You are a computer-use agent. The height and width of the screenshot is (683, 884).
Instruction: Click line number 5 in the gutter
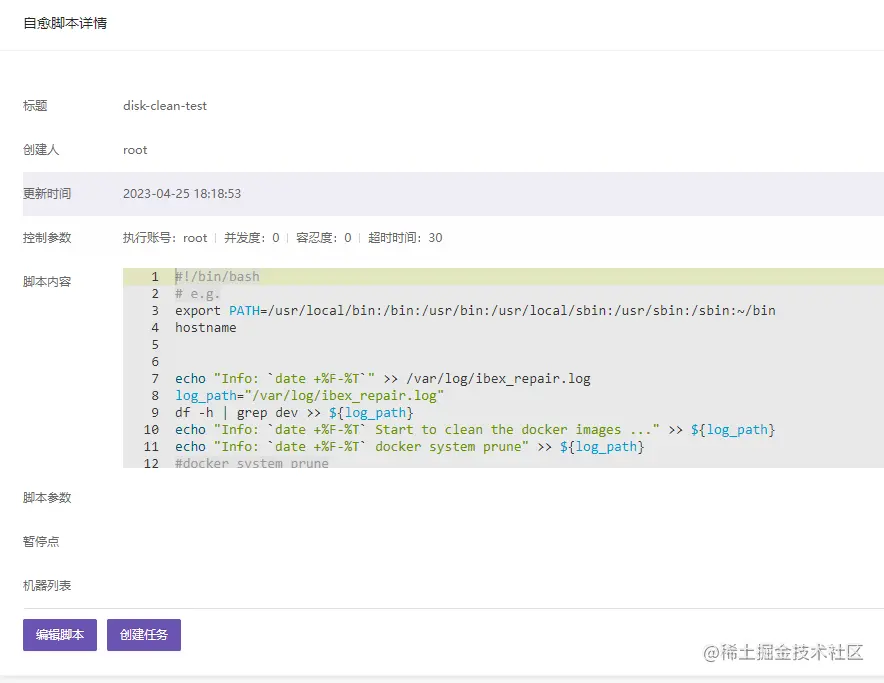coord(154,345)
